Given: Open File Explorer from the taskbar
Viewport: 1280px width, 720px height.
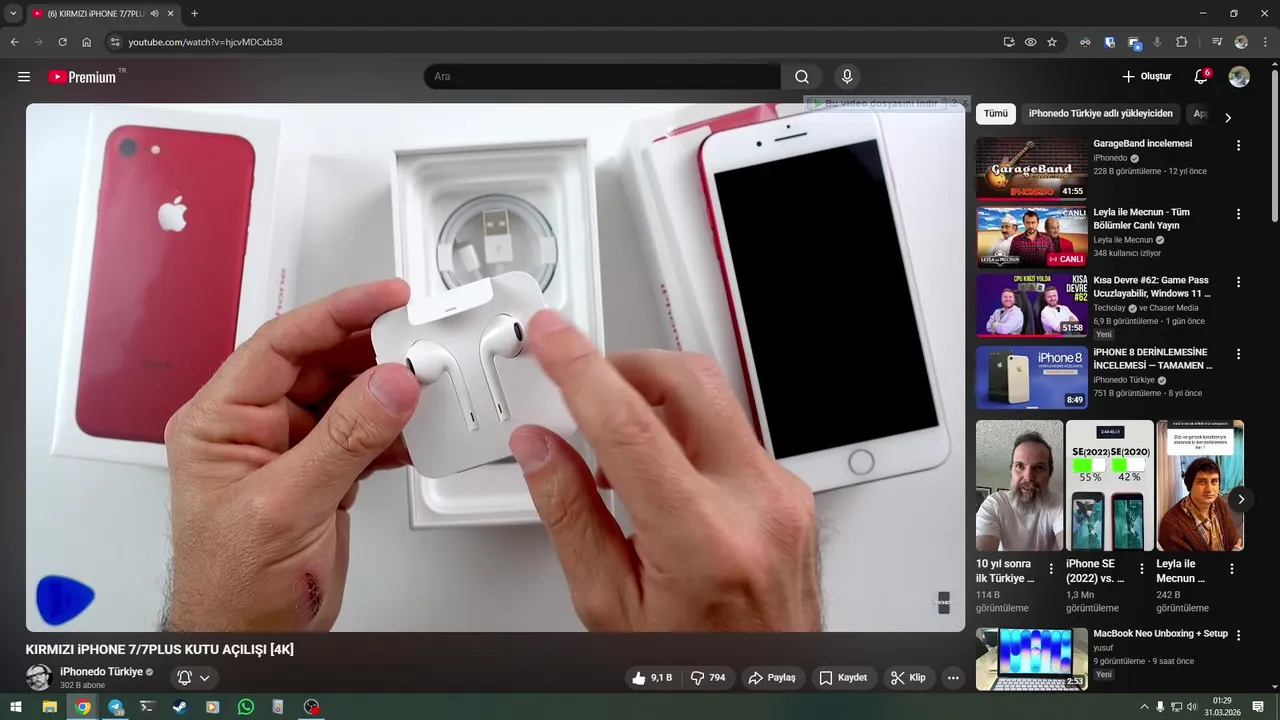Looking at the screenshot, I should [x=49, y=707].
